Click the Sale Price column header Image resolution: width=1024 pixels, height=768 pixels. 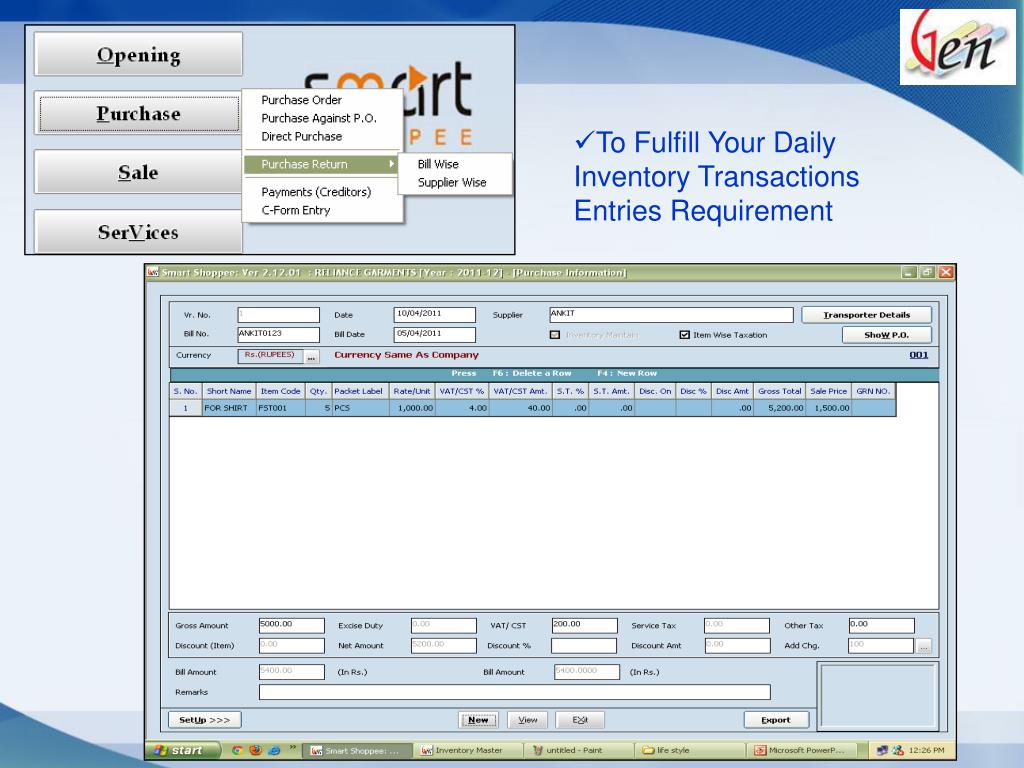click(x=828, y=391)
